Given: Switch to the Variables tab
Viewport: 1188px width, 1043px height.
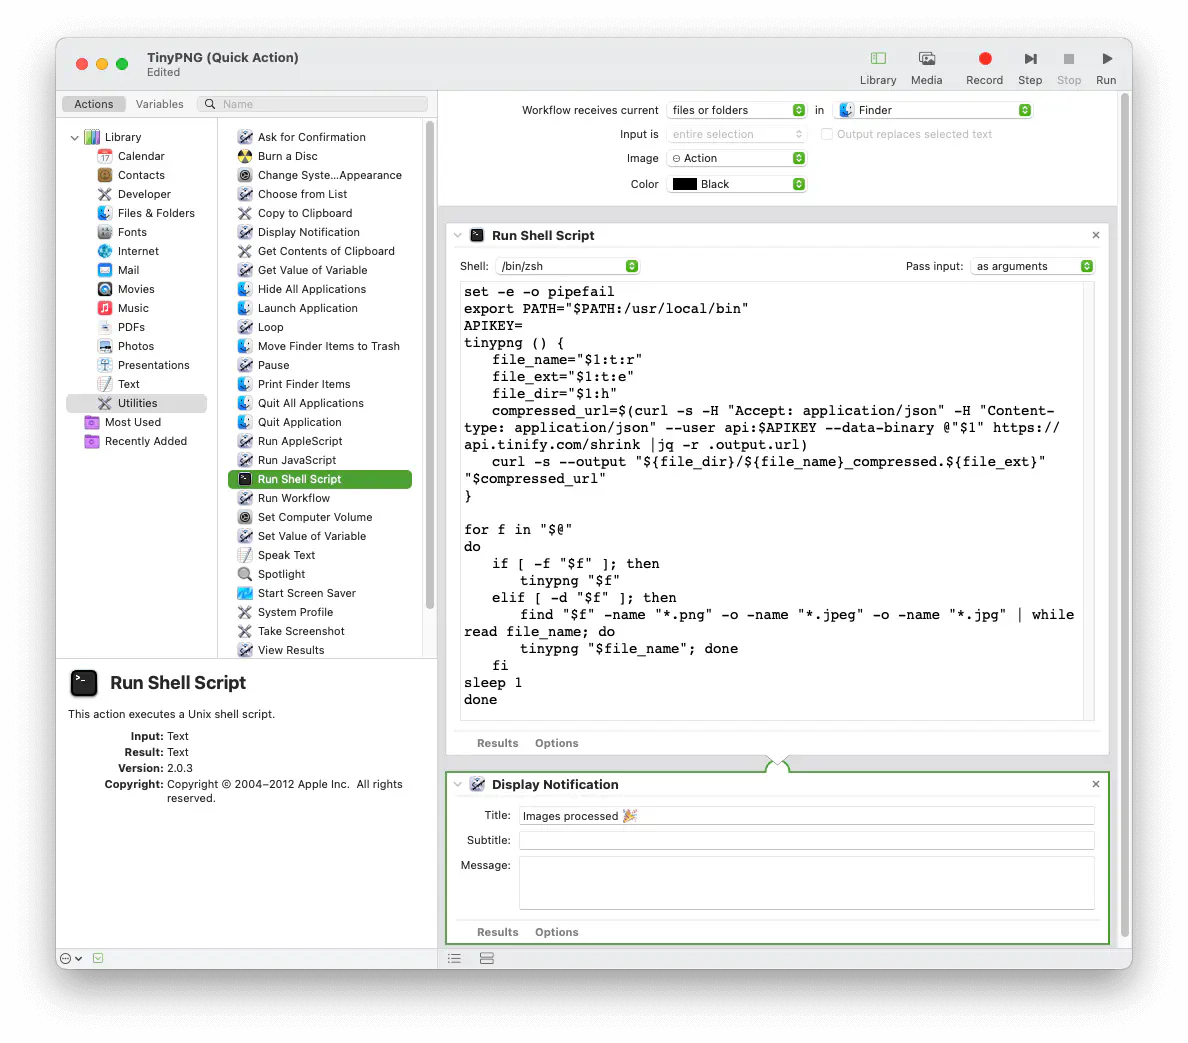Looking at the screenshot, I should click(159, 104).
